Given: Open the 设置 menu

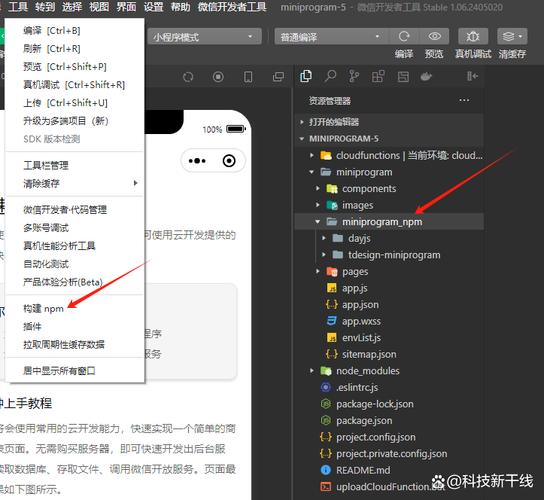Looking at the screenshot, I should [x=153, y=7].
